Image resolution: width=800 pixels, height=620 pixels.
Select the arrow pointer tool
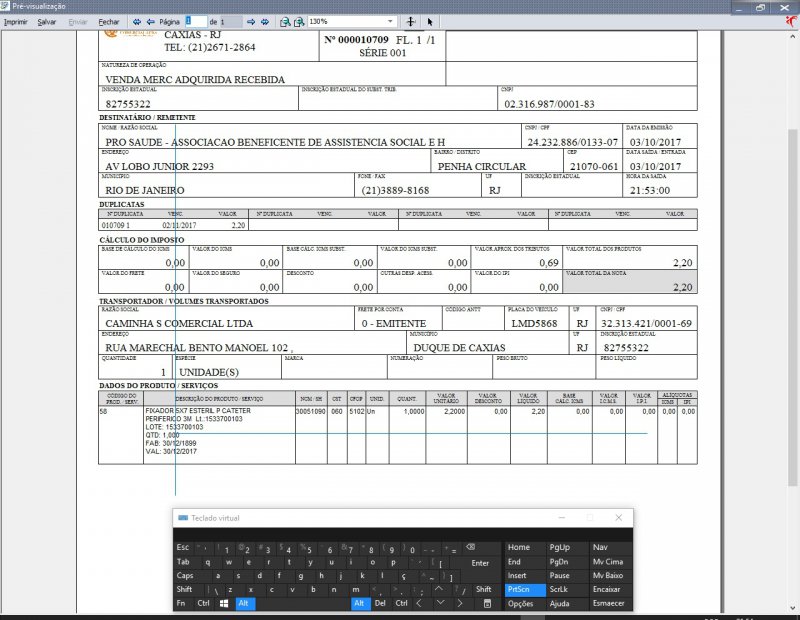click(430, 21)
